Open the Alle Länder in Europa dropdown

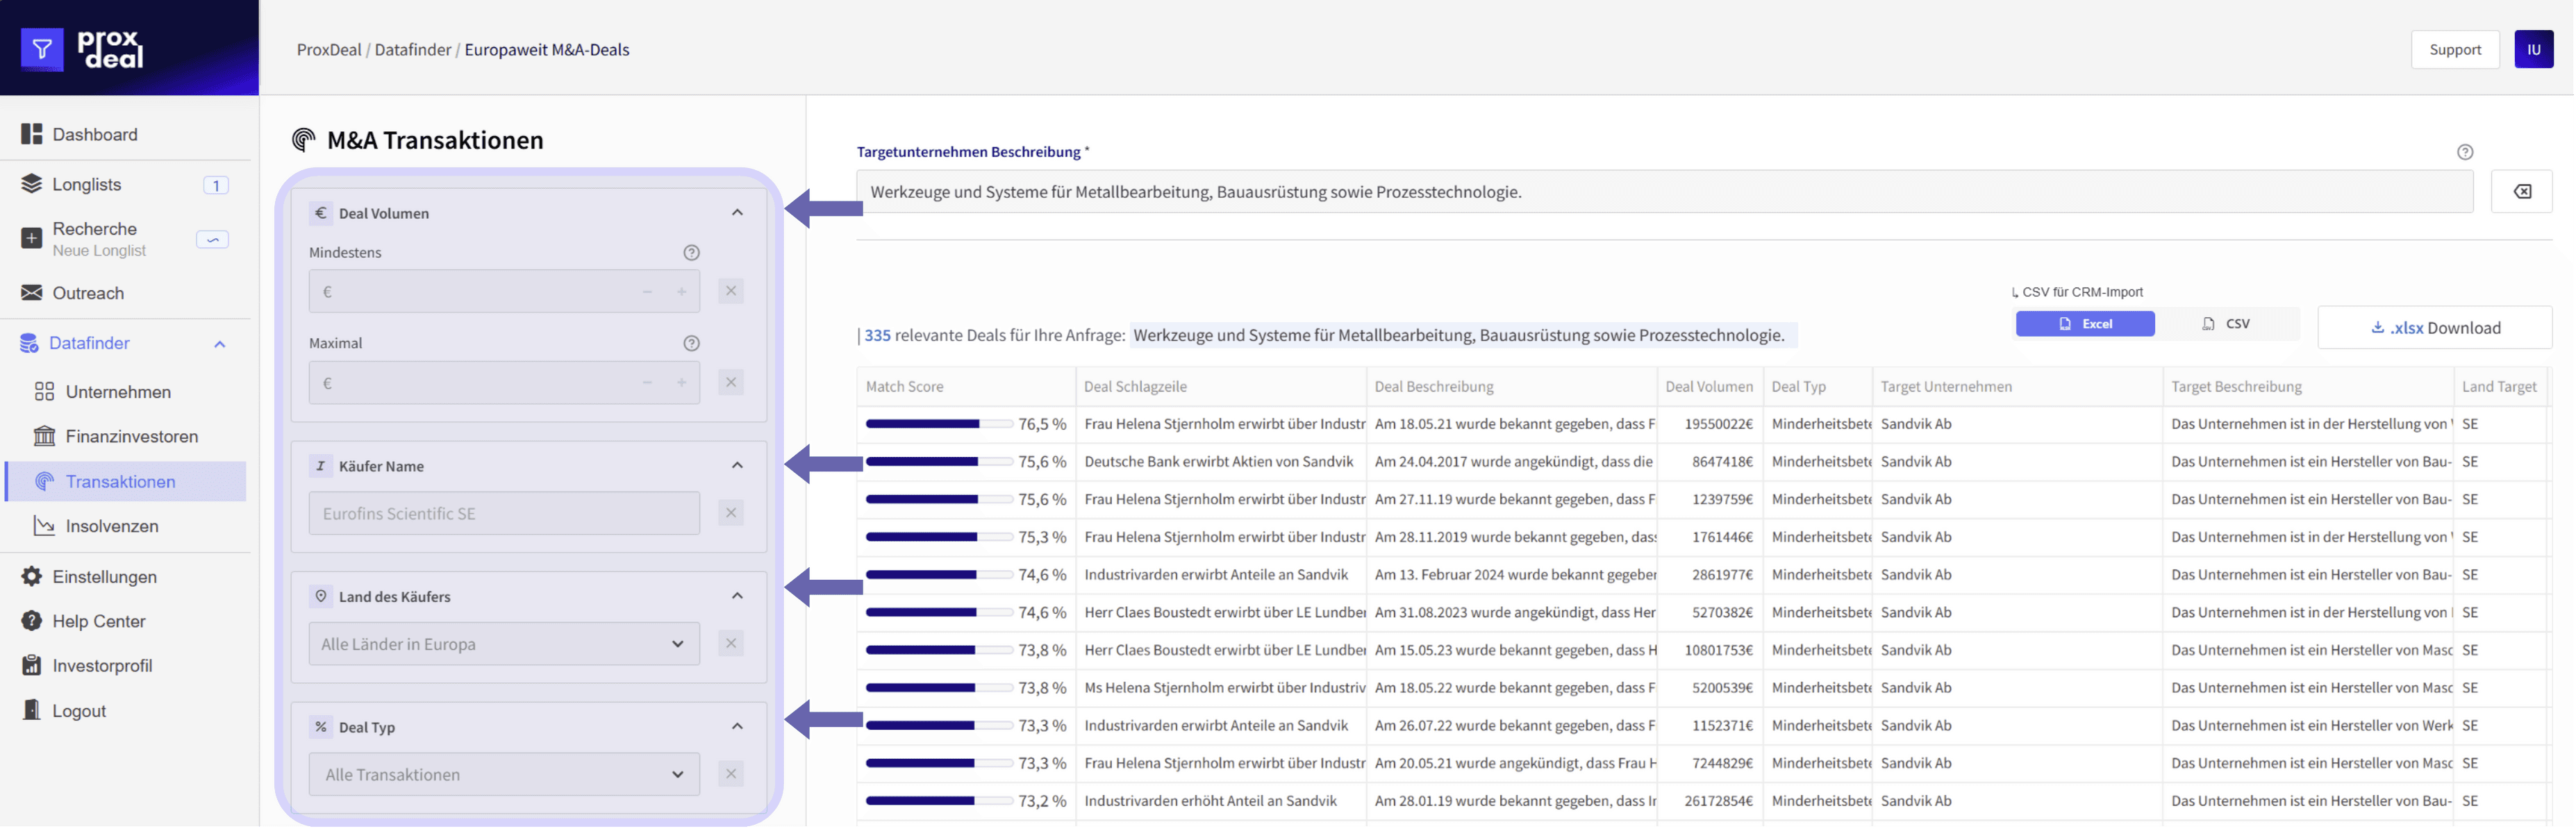[503, 644]
